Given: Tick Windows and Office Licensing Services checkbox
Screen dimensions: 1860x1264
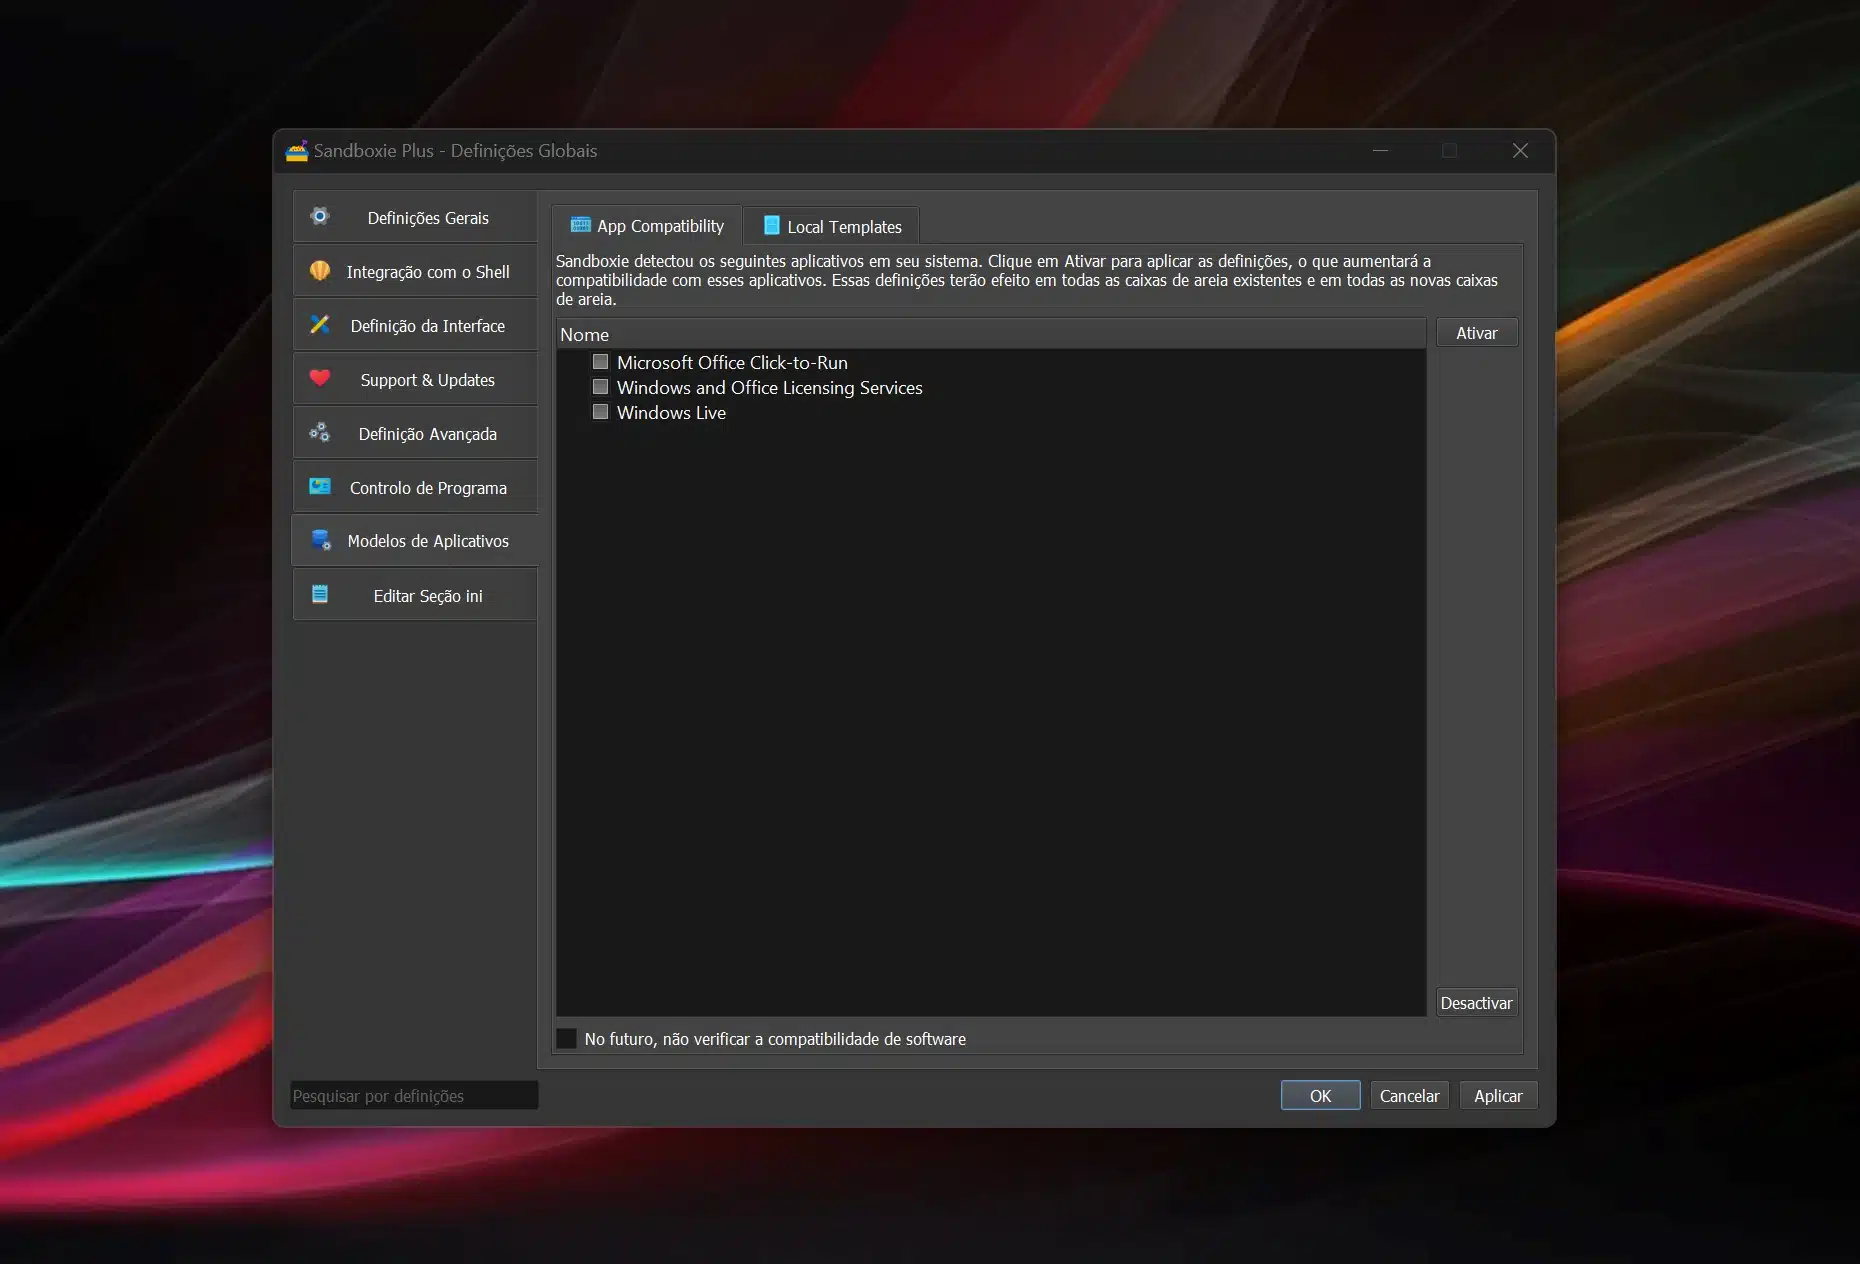Looking at the screenshot, I should pyautogui.click(x=600, y=387).
